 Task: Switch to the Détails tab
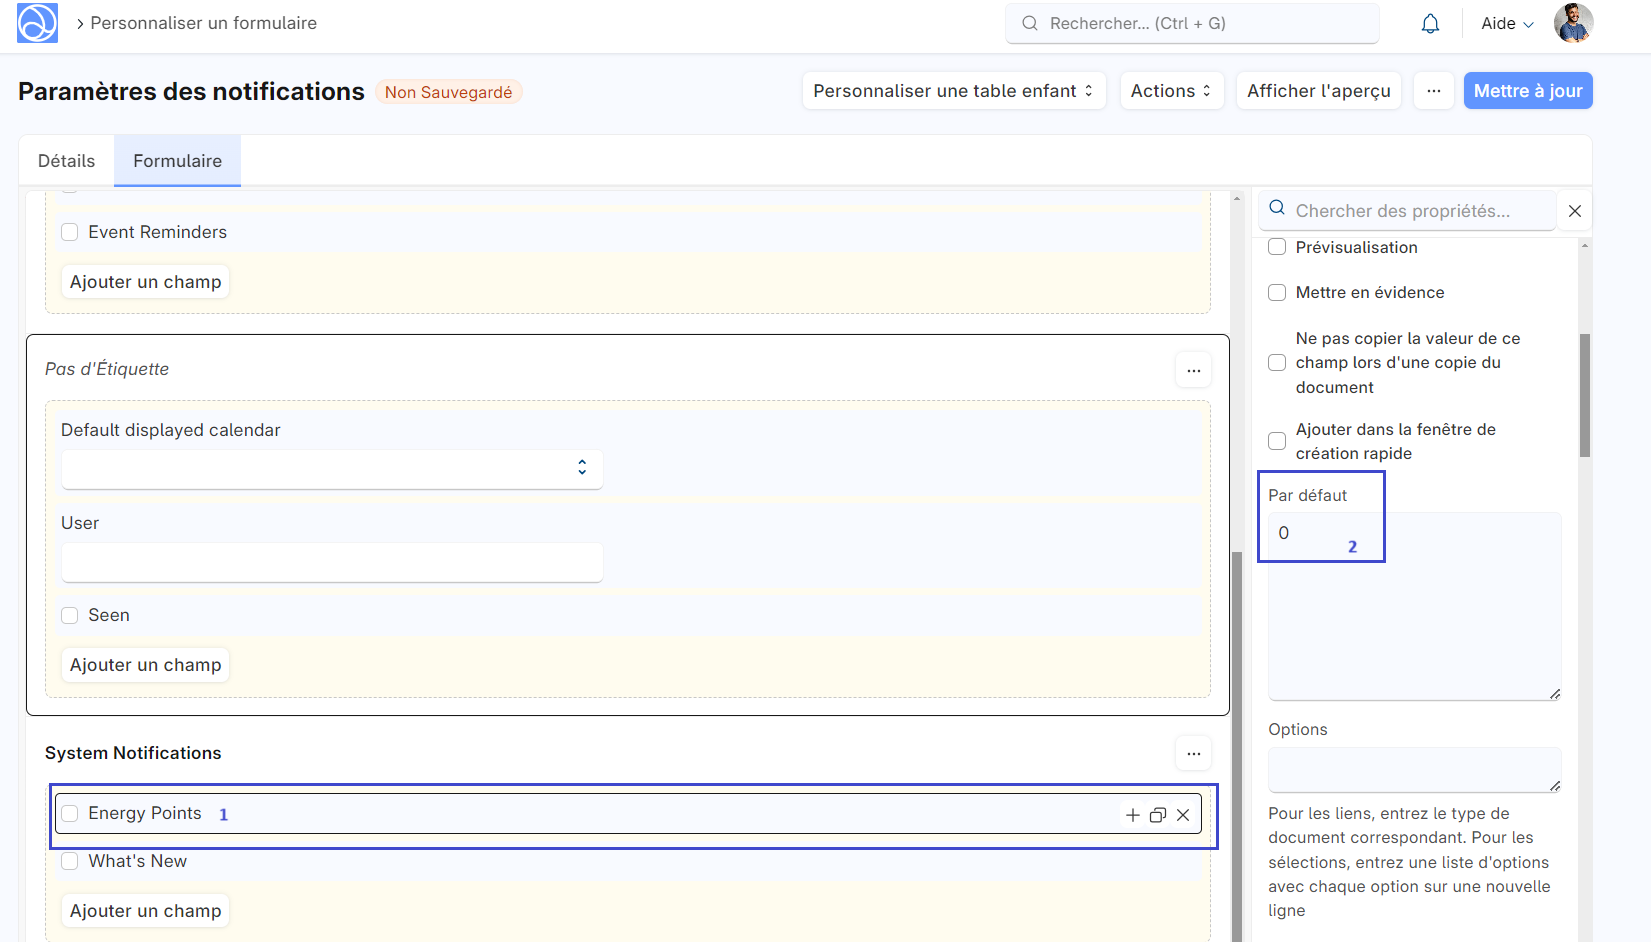[x=65, y=160]
